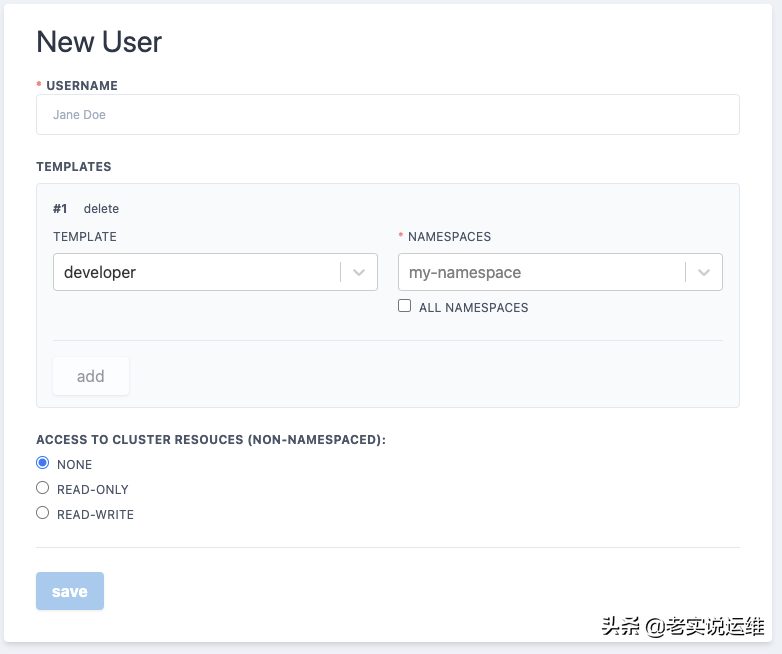The image size is (782, 654).
Task: Select READ-WRITE cluster access
Action: pyautogui.click(x=43, y=513)
